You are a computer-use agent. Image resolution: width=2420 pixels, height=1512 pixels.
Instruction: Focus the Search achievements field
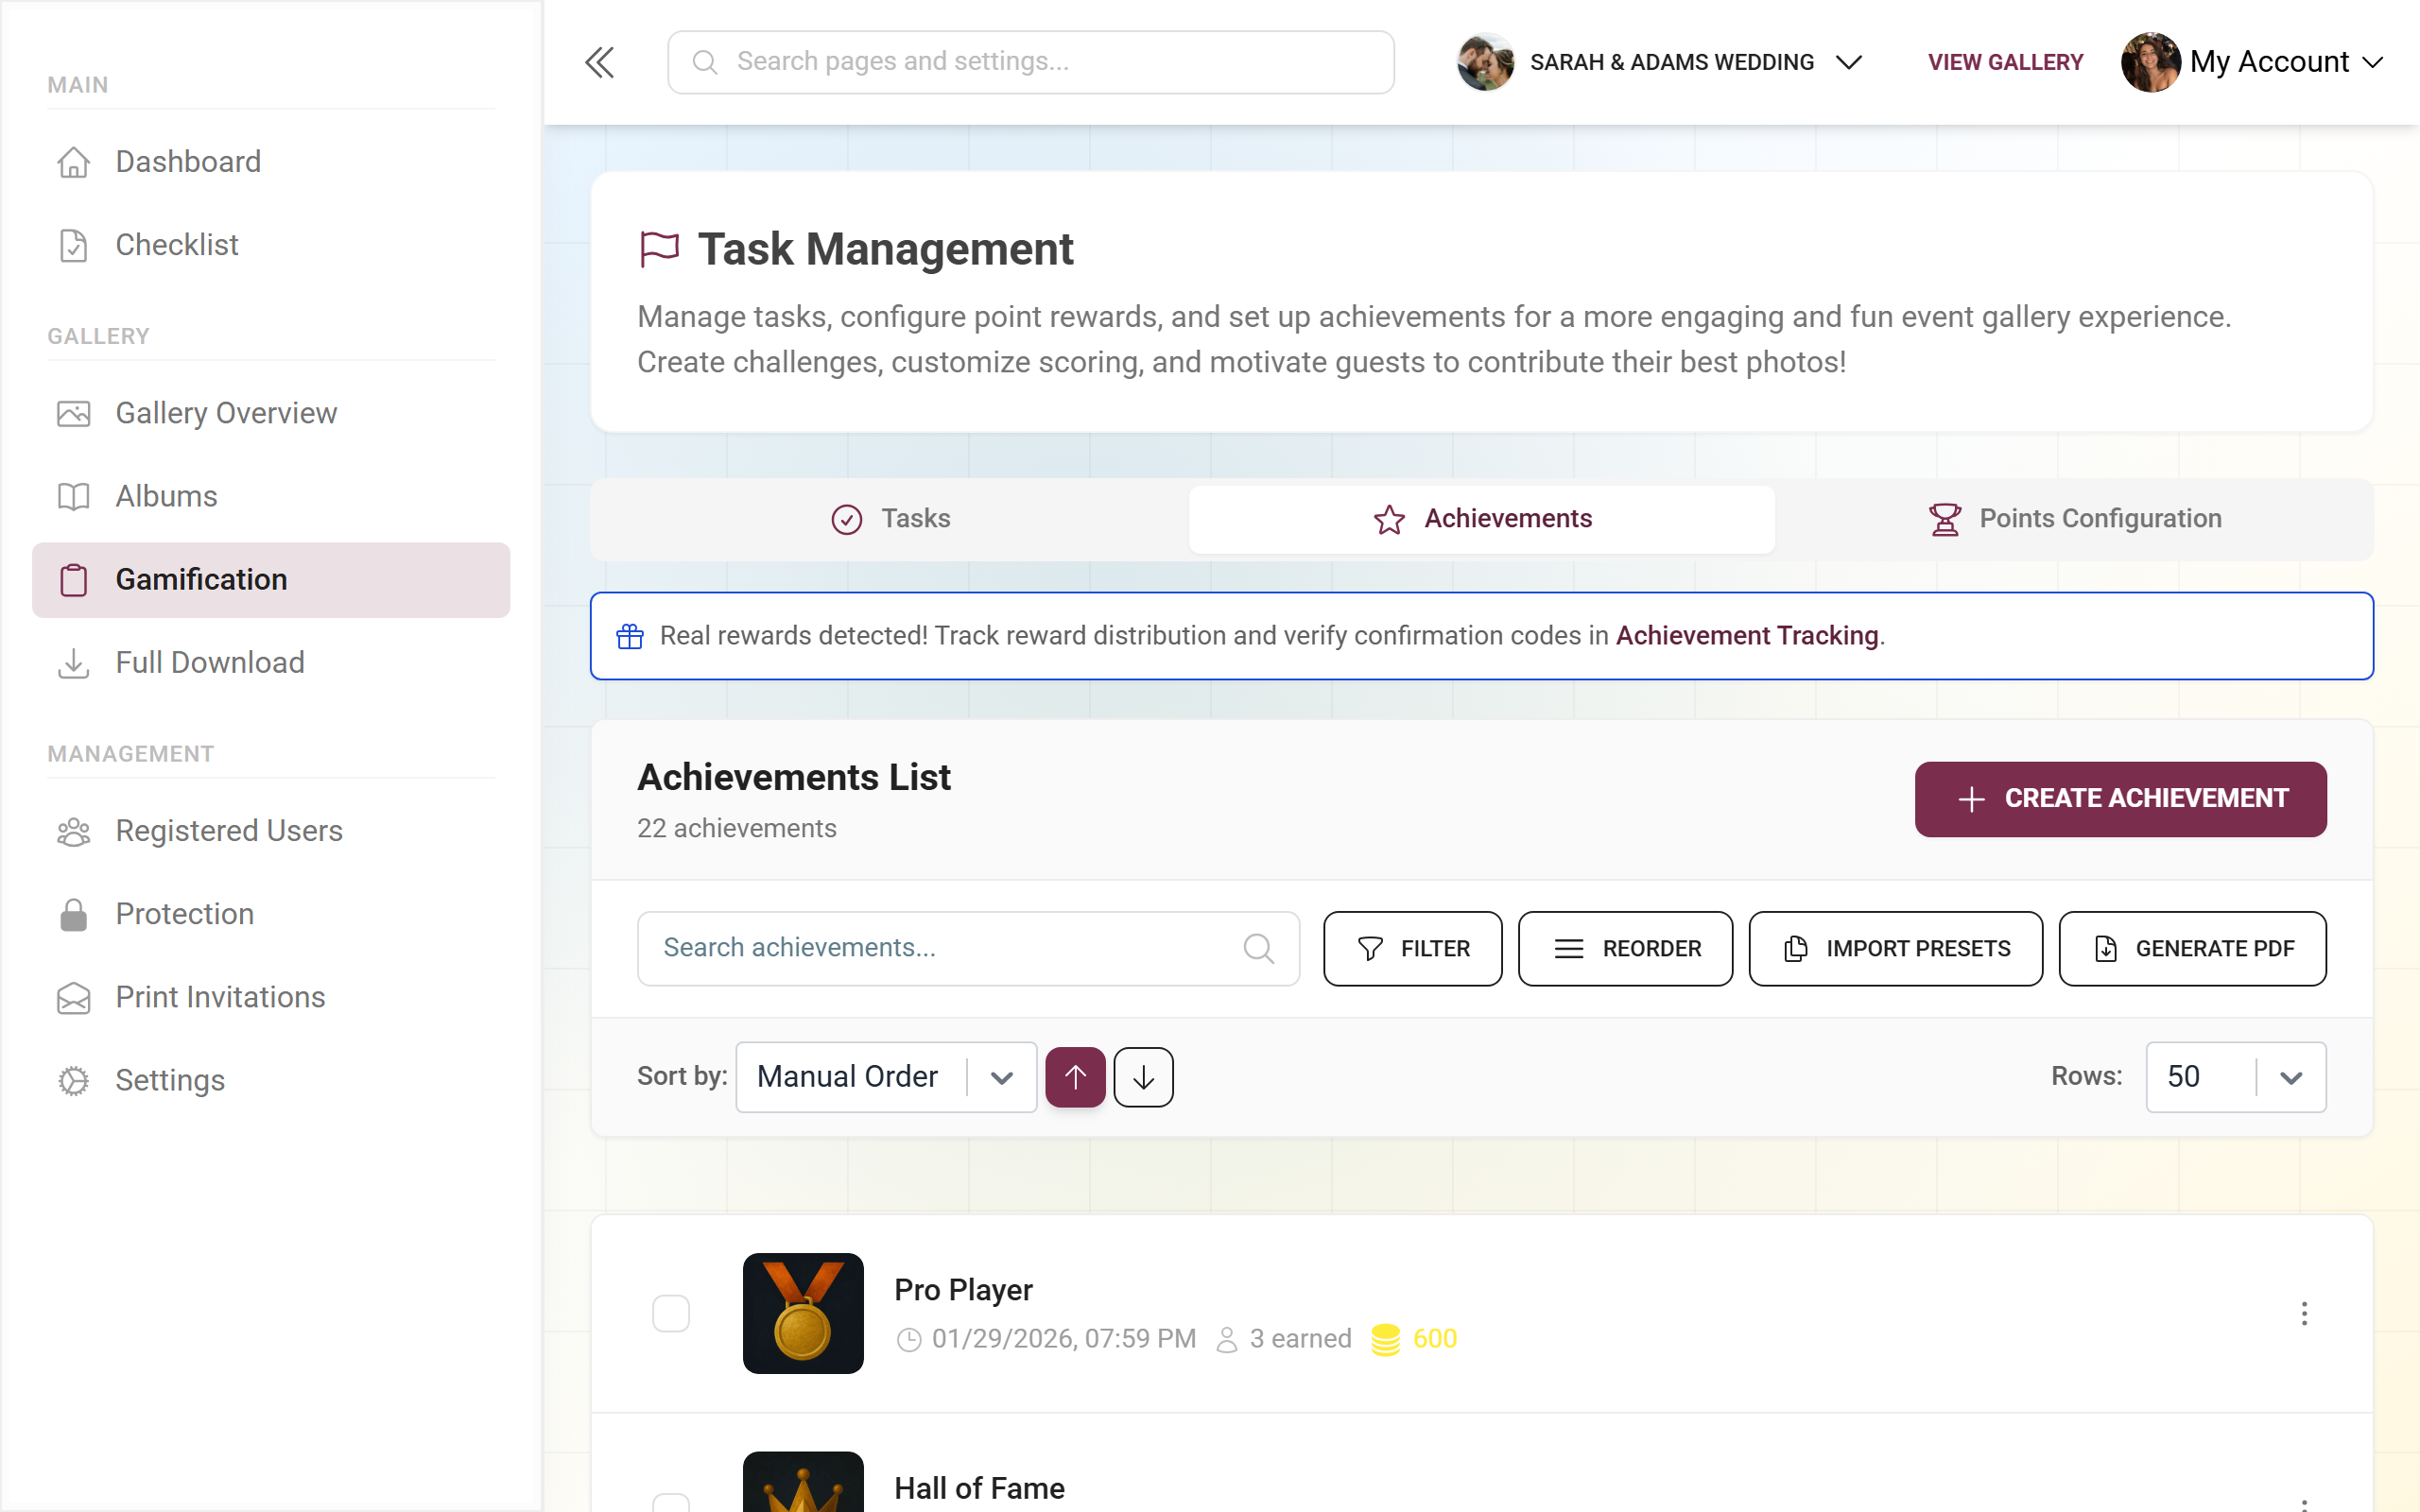pos(968,948)
